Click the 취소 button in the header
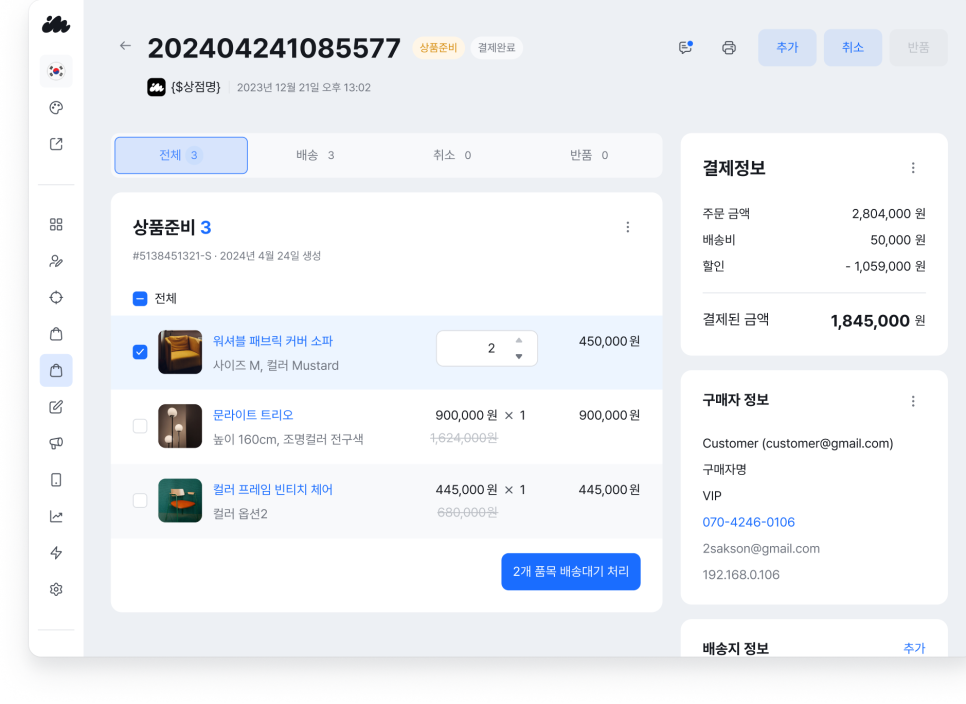 (x=853, y=47)
